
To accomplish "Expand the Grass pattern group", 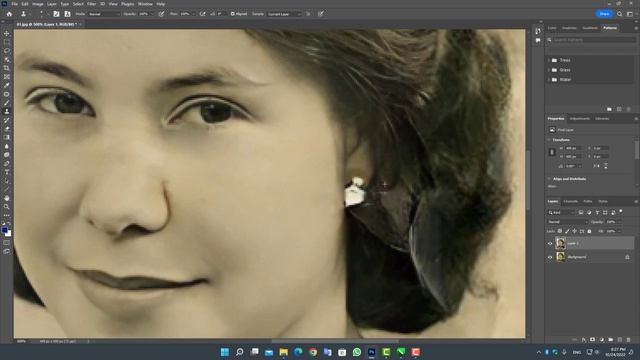I will click(549, 70).
